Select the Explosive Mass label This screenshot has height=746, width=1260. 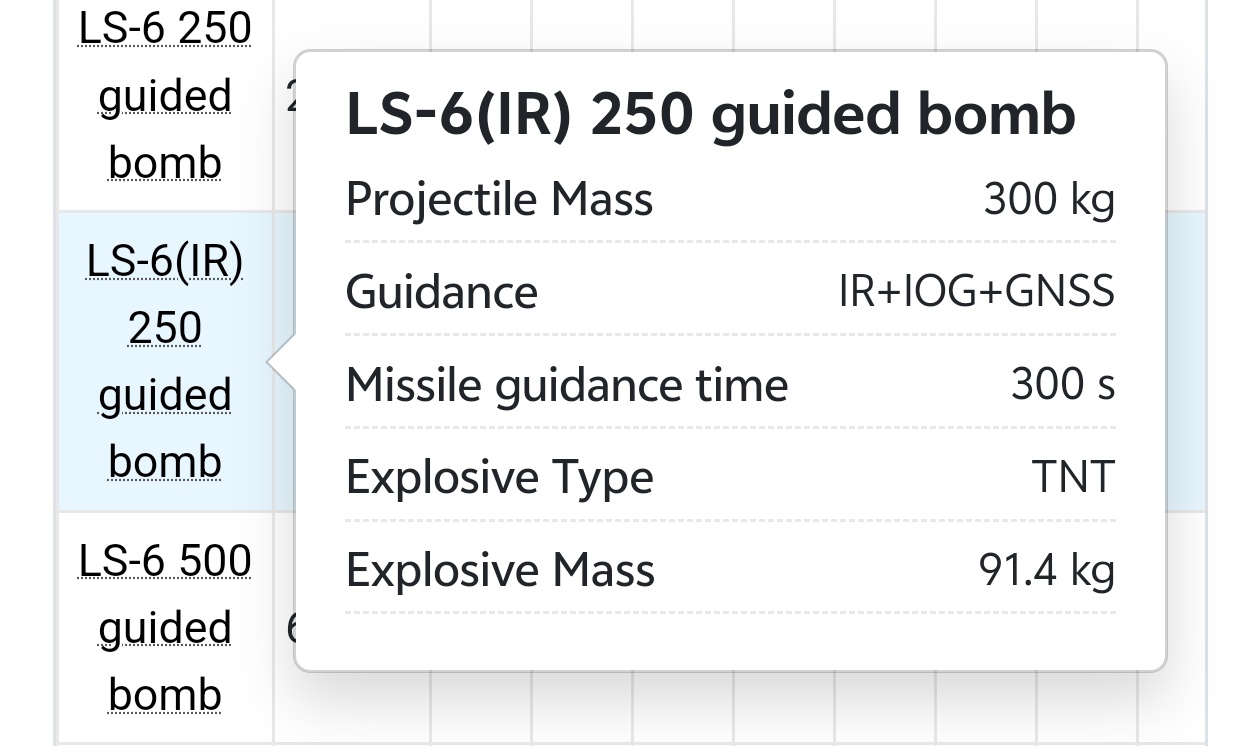coord(500,571)
